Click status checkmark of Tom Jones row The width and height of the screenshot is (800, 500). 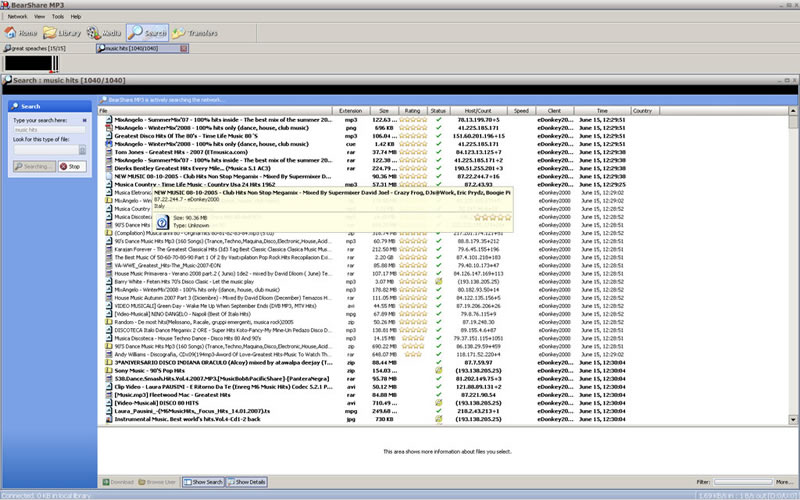438,152
